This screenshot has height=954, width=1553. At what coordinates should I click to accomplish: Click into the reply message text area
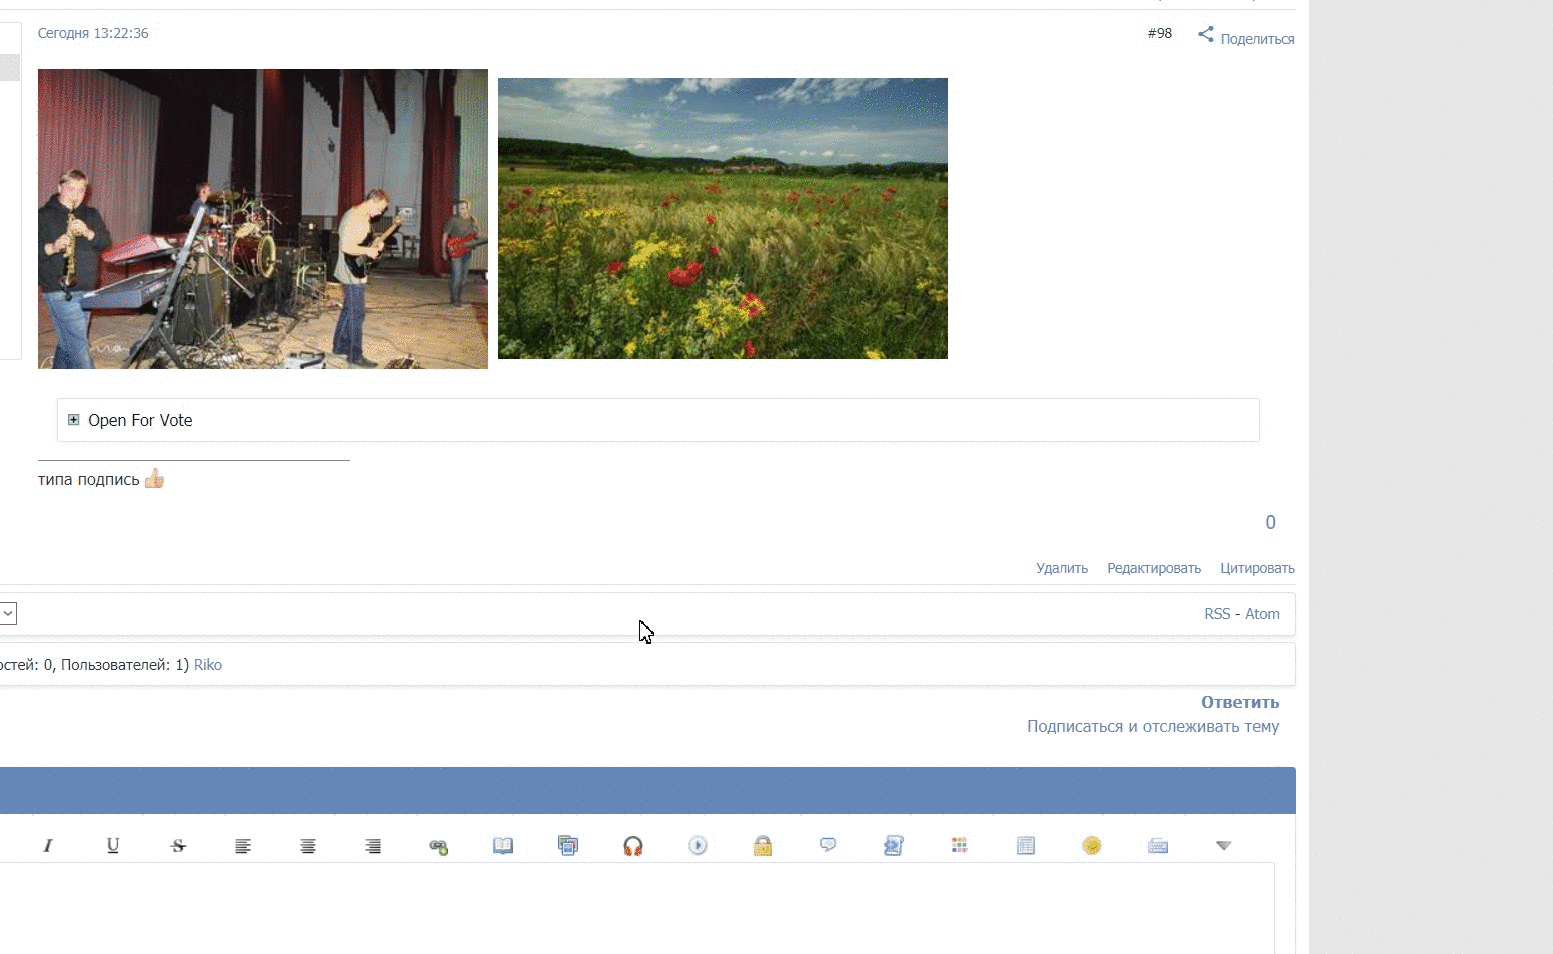pyautogui.click(x=637, y=908)
